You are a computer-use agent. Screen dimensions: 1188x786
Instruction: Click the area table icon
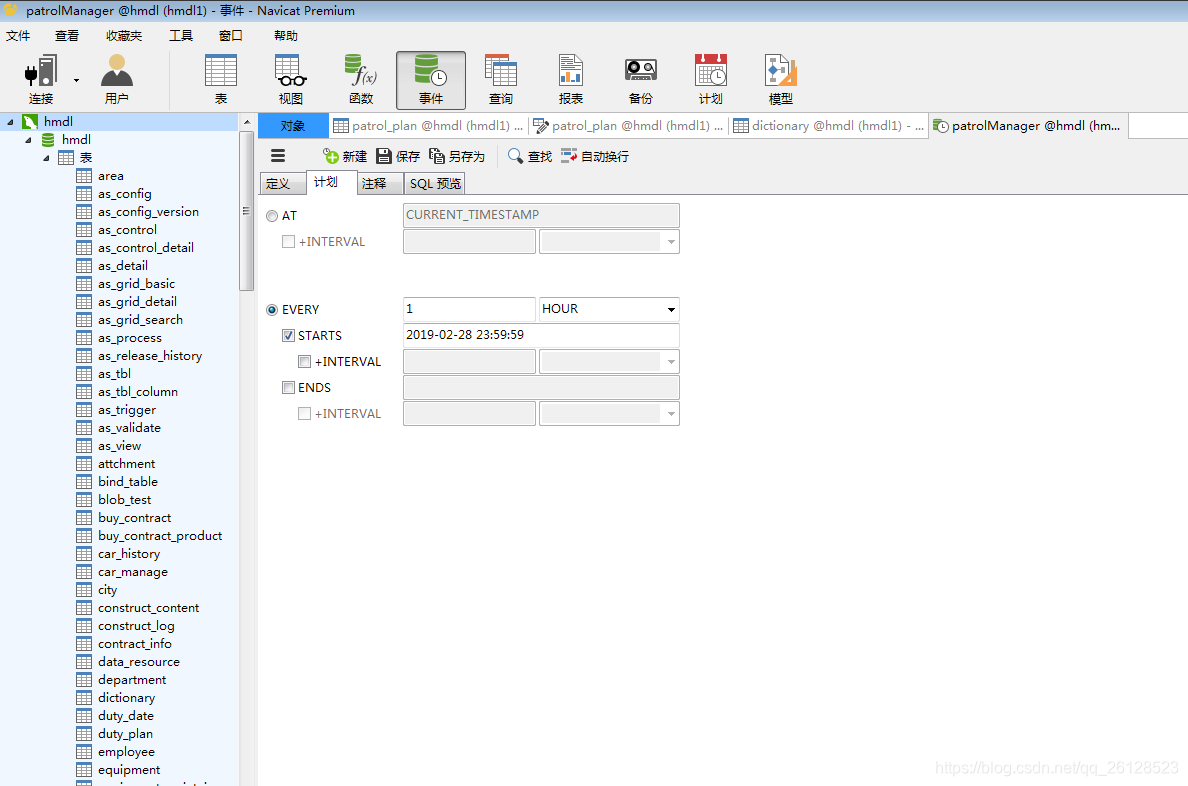84,176
